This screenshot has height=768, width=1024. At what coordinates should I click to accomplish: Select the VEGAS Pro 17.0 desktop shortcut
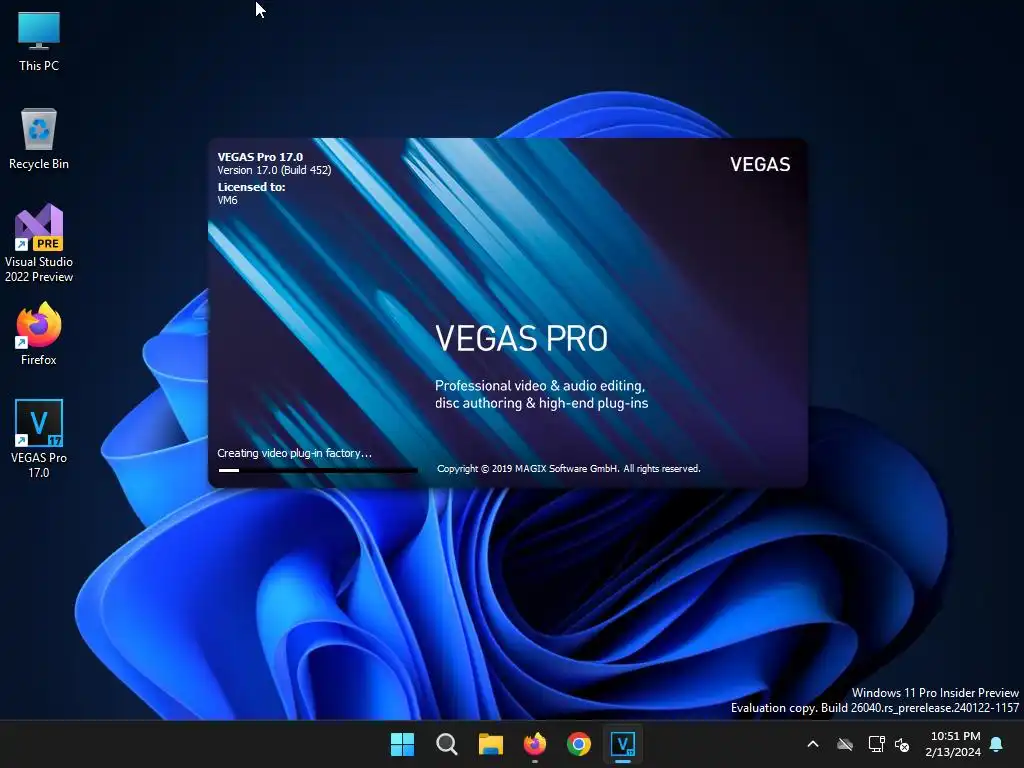click(39, 438)
